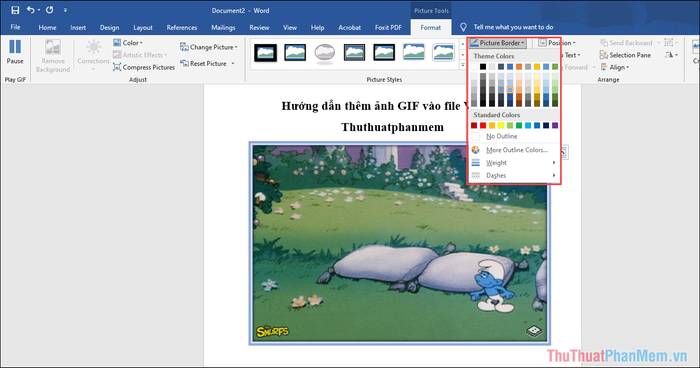Image resolution: width=700 pixels, height=368 pixels.
Task: Open the Mailings tab
Action: pyautogui.click(x=223, y=27)
